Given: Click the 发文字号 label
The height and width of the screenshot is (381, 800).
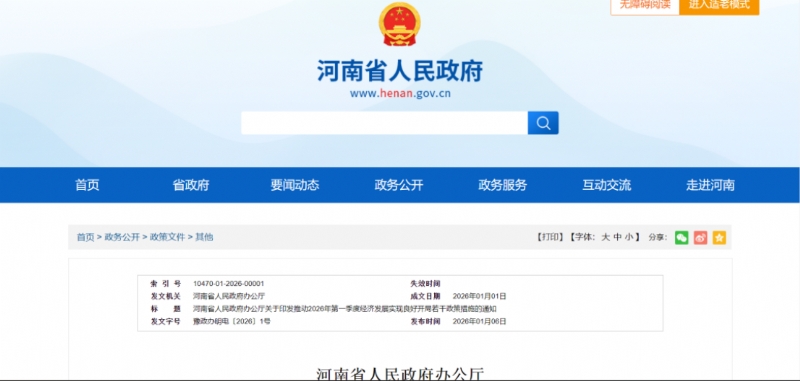Looking at the screenshot, I should [165, 322].
